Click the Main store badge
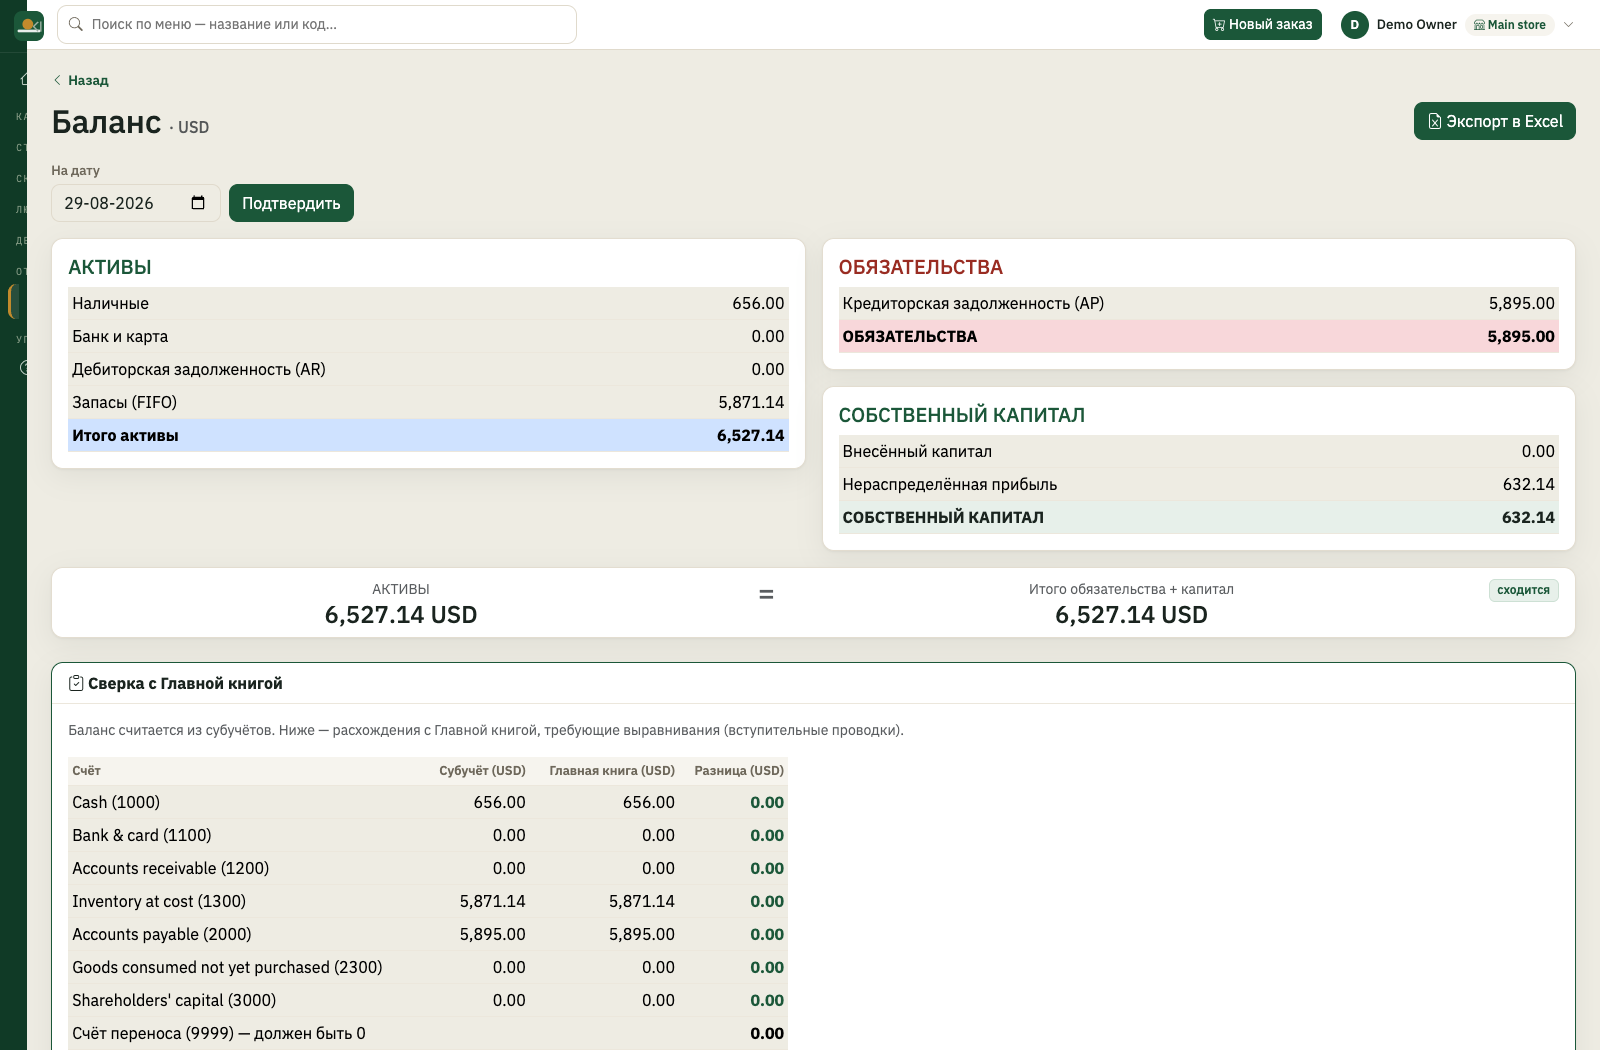 coord(1510,25)
